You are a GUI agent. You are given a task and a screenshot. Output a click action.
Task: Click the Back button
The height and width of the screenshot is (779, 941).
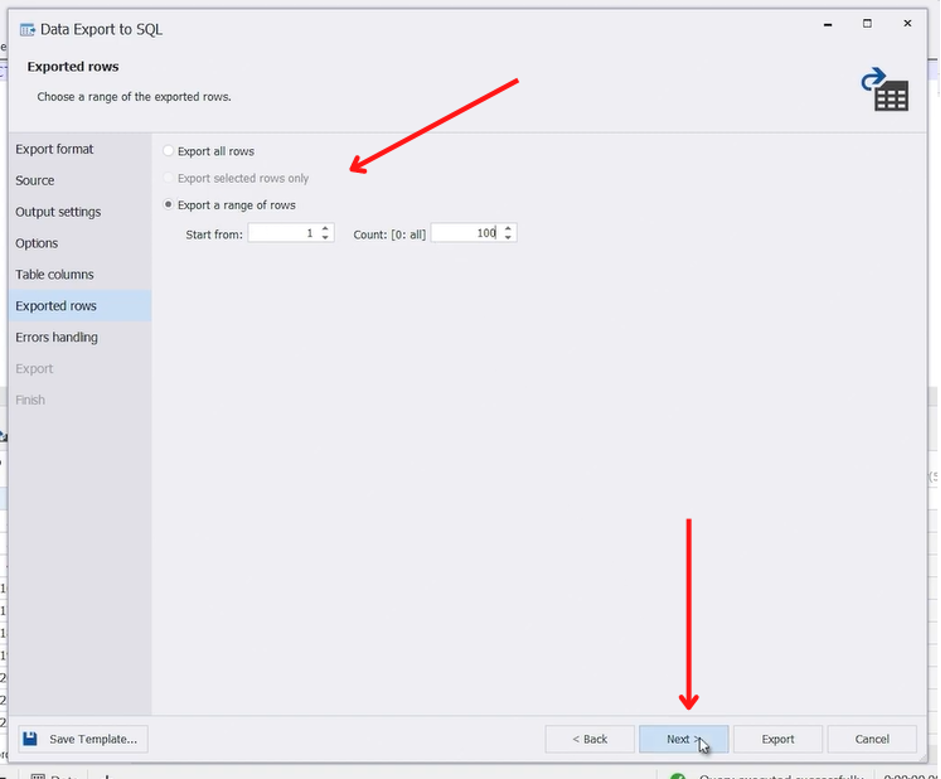(589, 739)
